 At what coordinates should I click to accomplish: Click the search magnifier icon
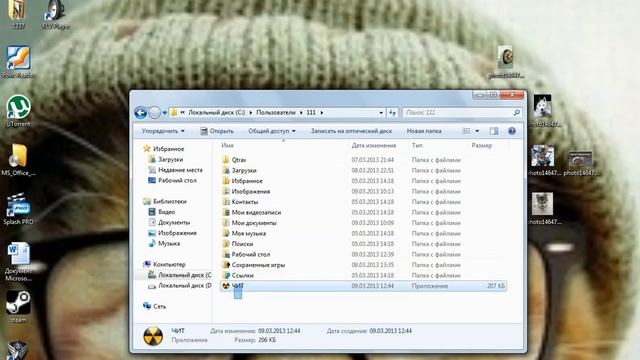[x=516, y=113]
